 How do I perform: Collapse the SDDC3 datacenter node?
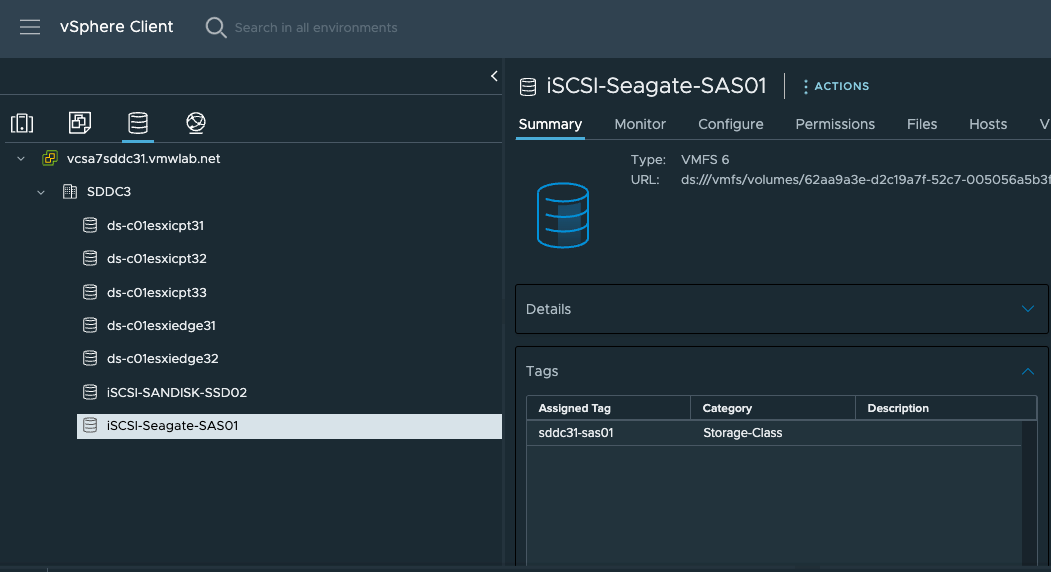tap(41, 192)
